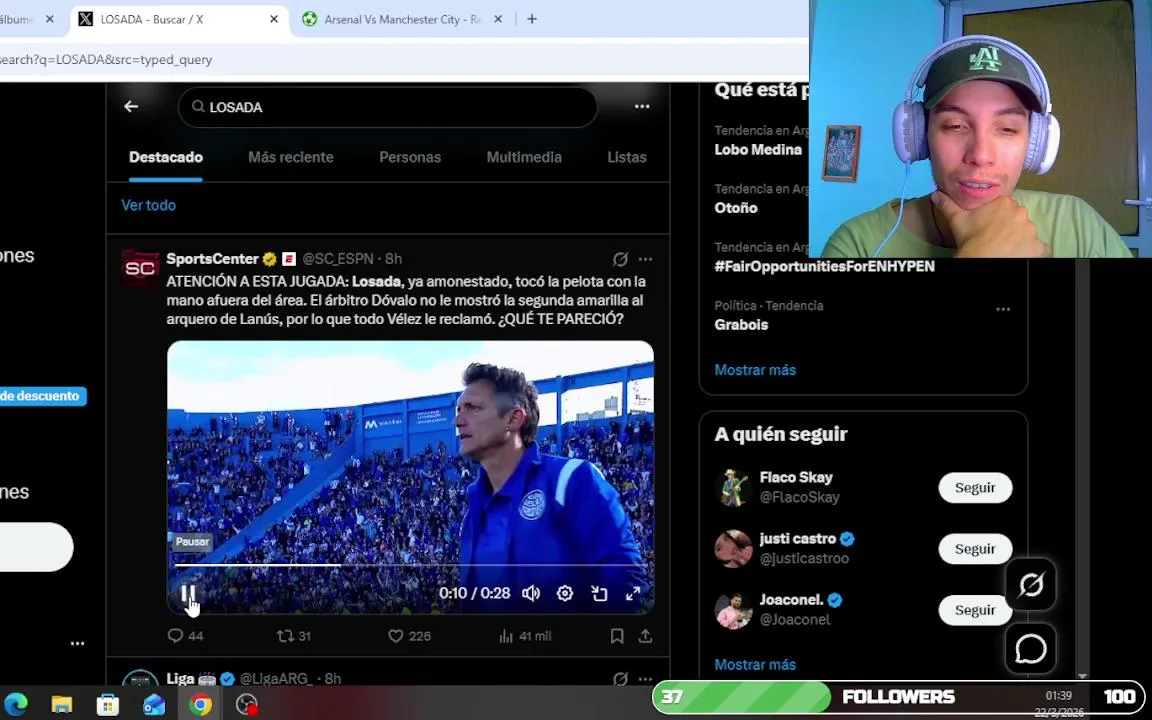Pause the SportsCenter video
1152x720 pixels.
188,593
